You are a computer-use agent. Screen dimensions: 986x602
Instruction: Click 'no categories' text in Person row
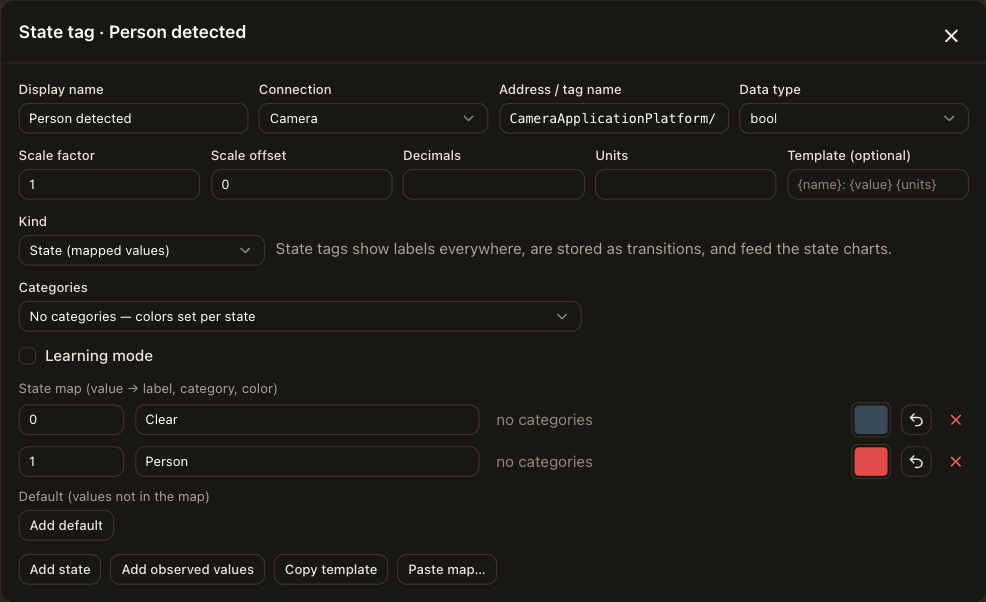pos(544,462)
